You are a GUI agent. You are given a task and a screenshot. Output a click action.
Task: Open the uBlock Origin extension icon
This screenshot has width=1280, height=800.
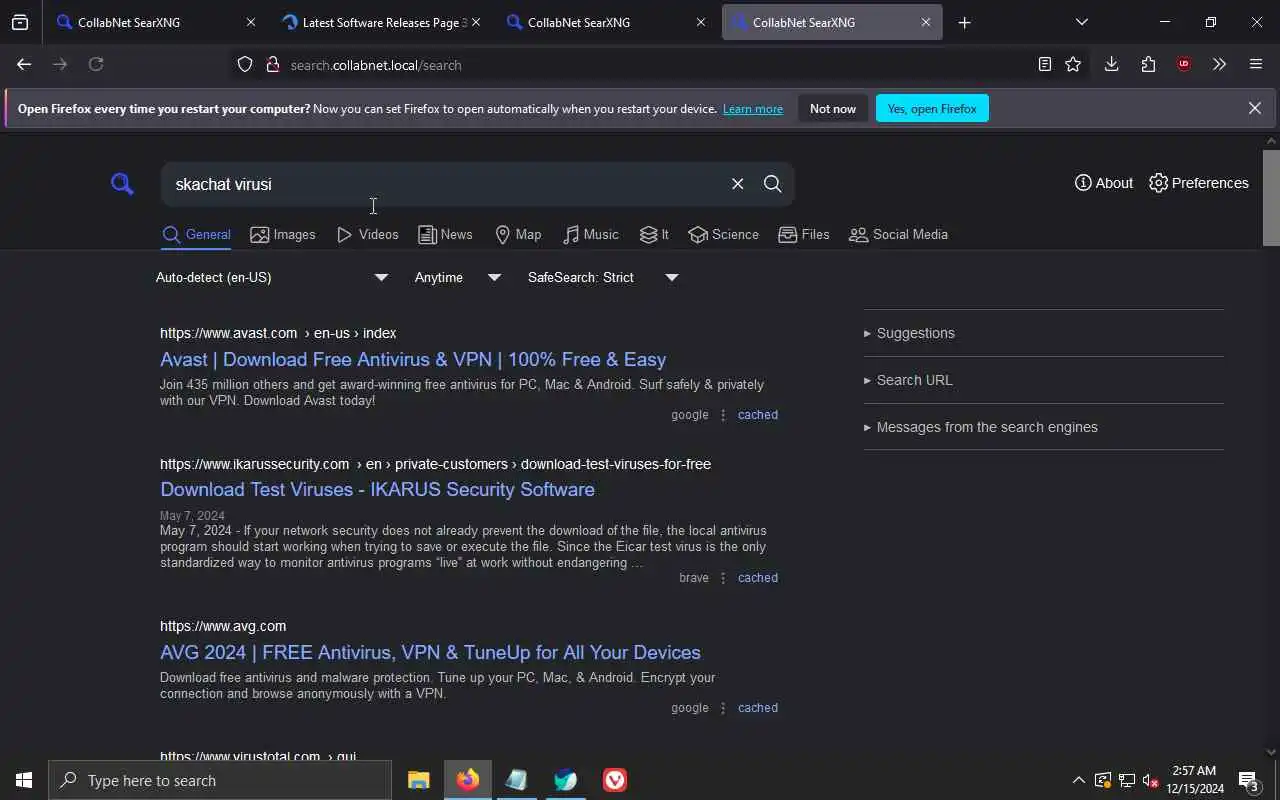point(1184,64)
